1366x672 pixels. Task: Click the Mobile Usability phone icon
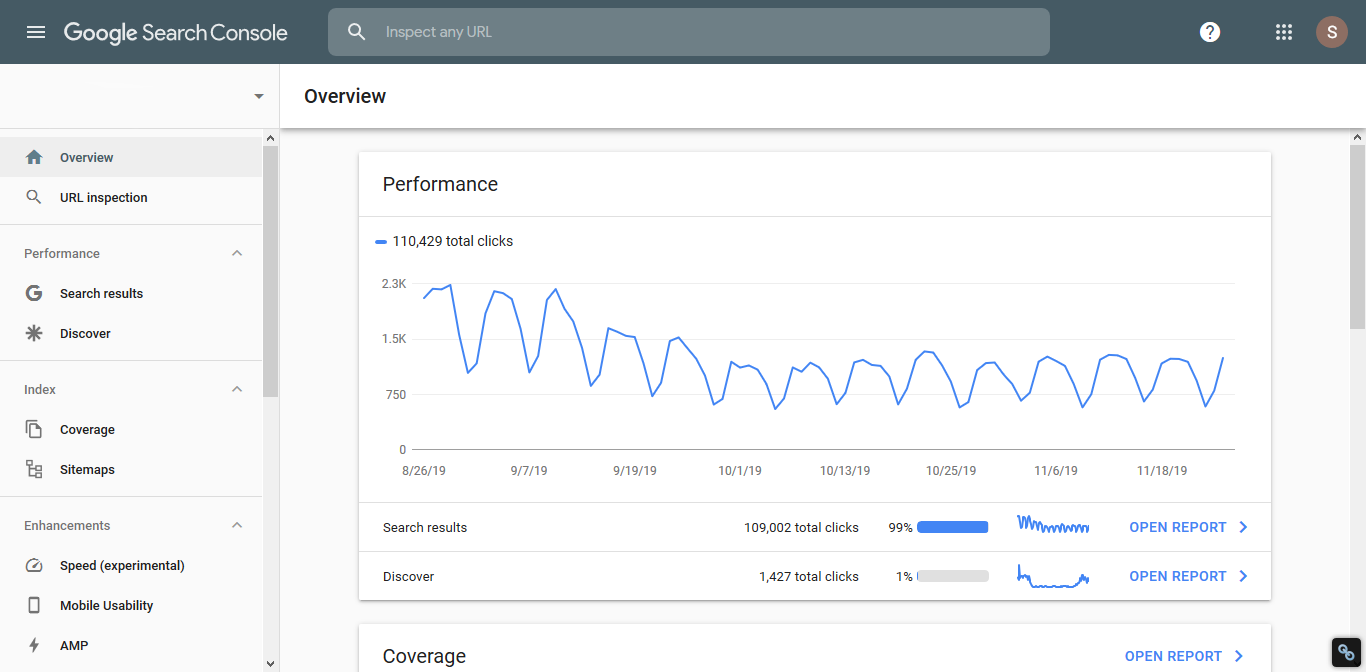click(x=34, y=606)
